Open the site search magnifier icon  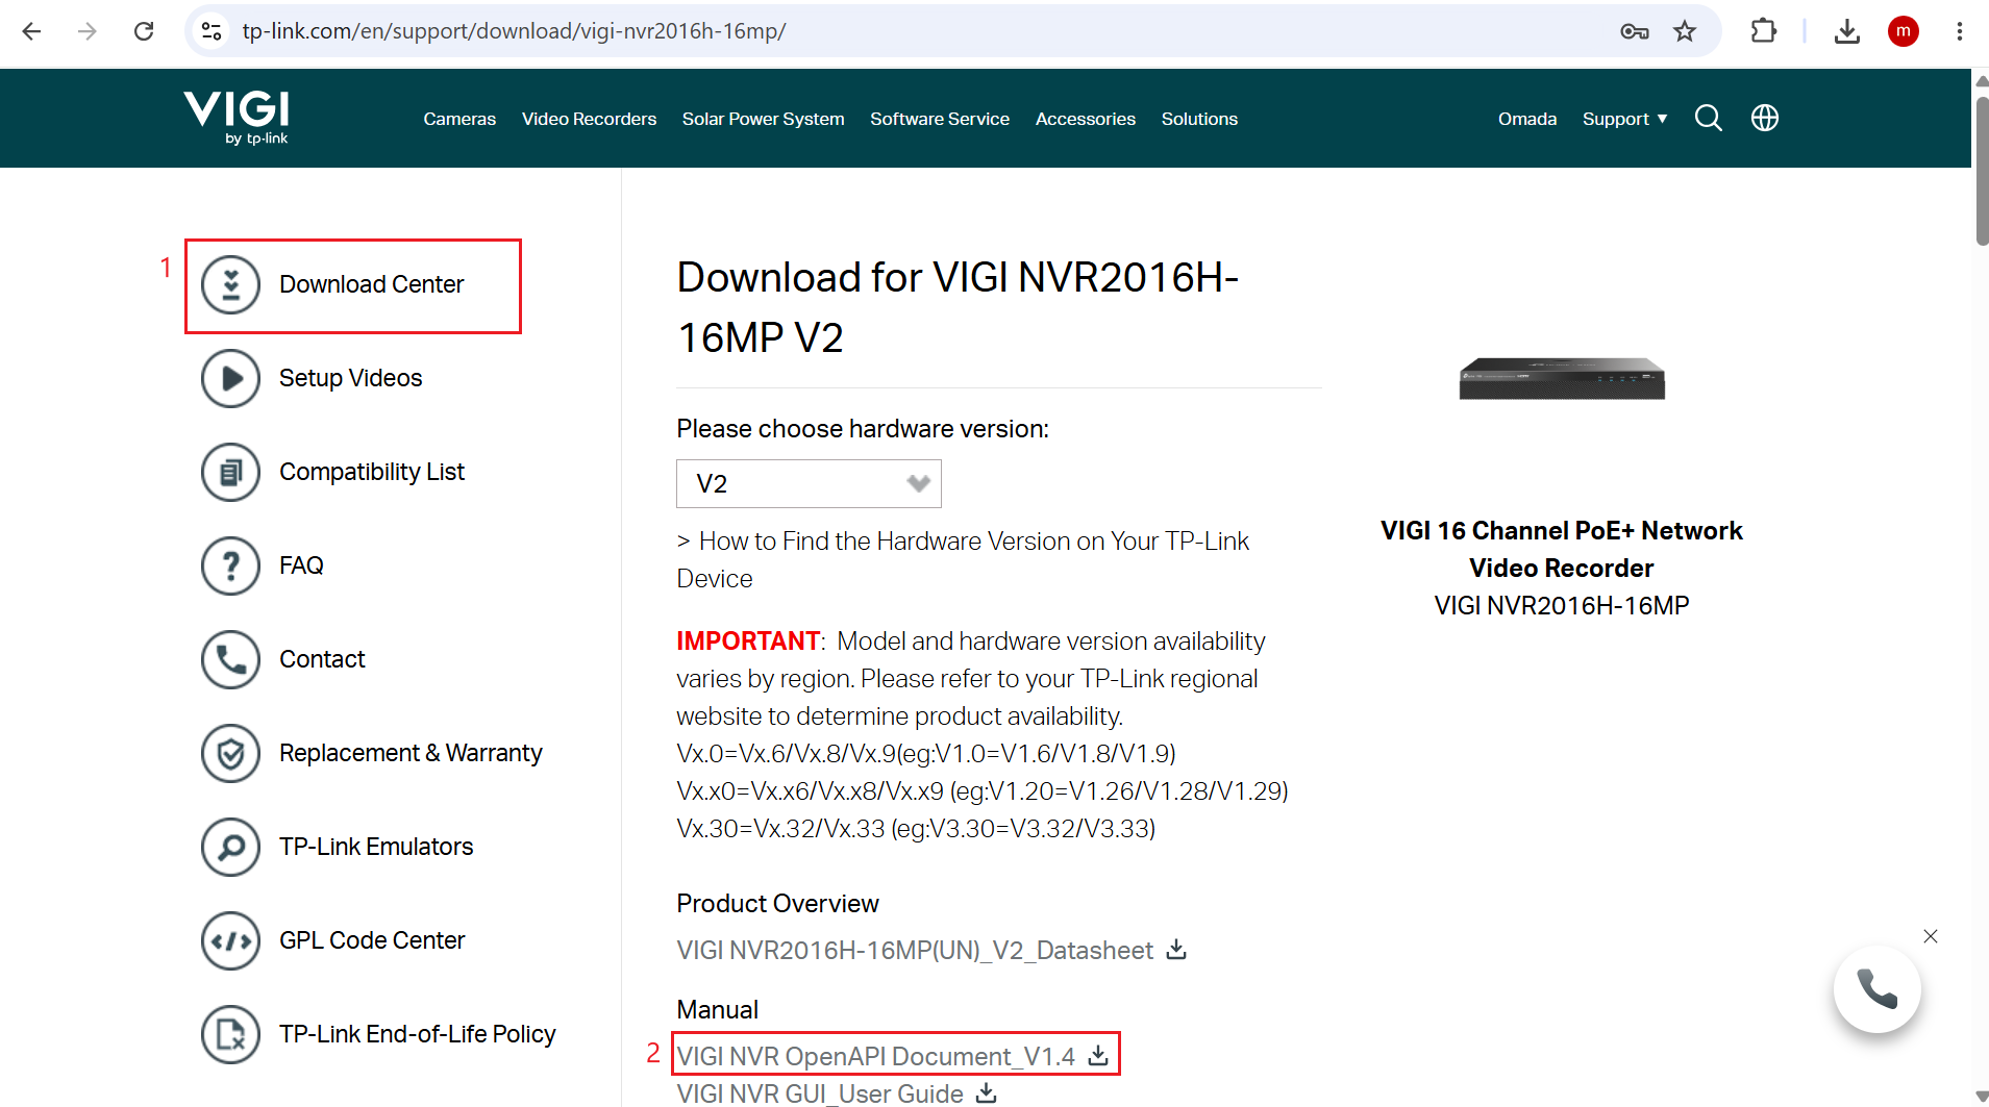click(x=1708, y=118)
